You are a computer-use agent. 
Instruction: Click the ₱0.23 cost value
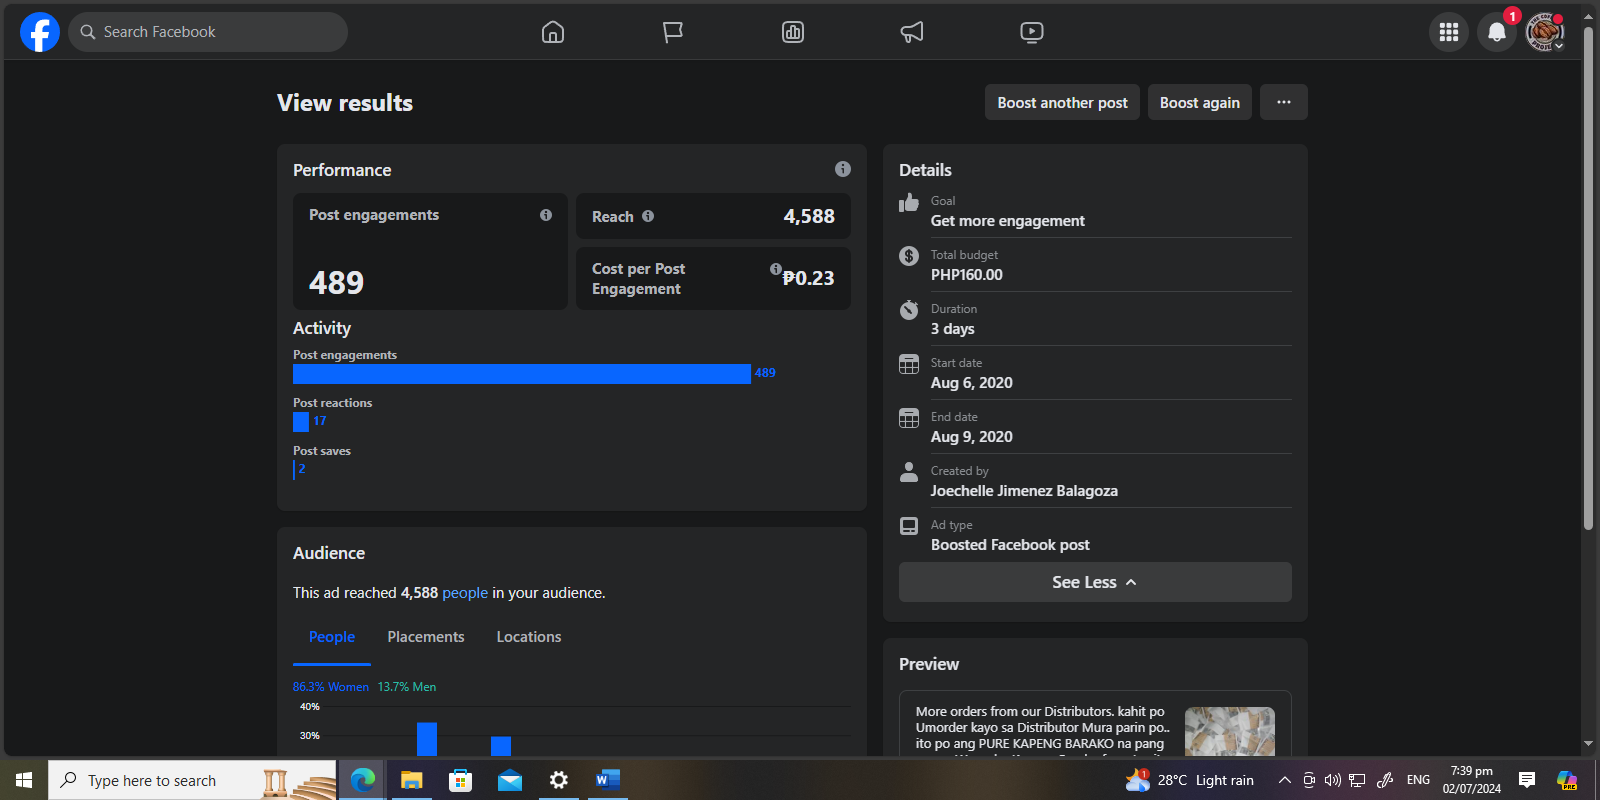click(x=808, y=278)
